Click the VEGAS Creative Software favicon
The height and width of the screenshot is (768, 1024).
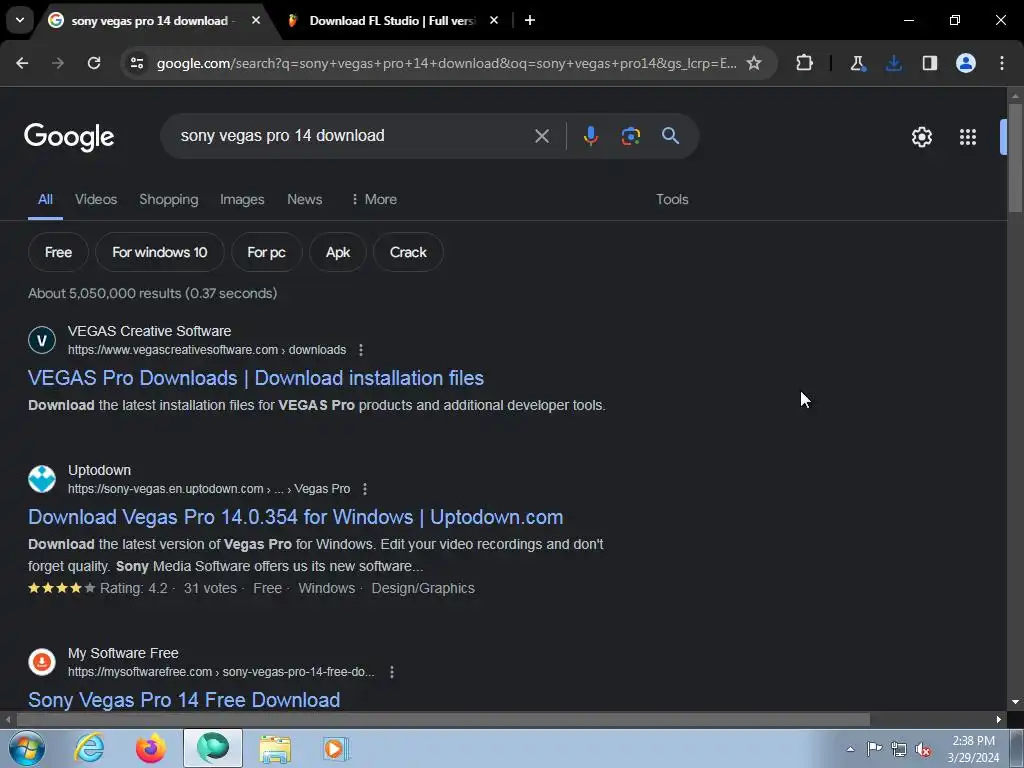pyautogui.click(x=42, y=340)
